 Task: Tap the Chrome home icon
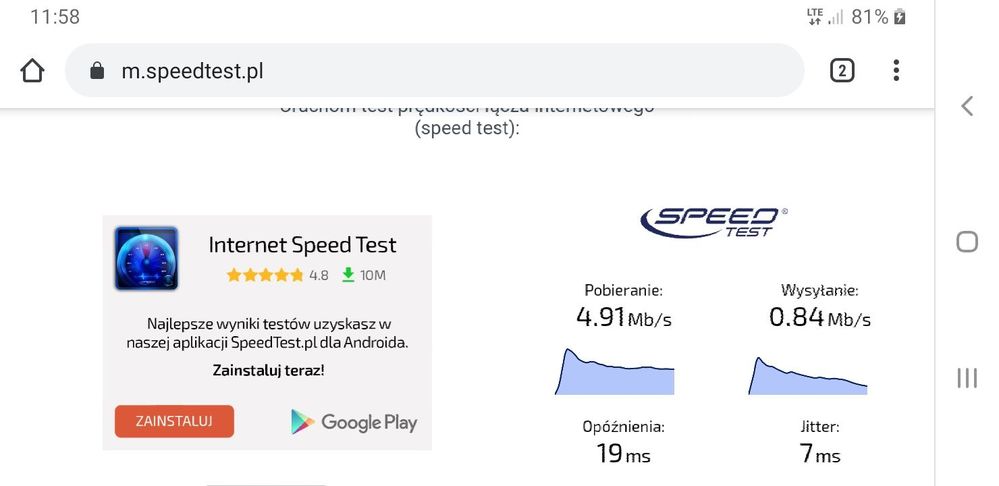pyautogui.click(x=32, y=71)
